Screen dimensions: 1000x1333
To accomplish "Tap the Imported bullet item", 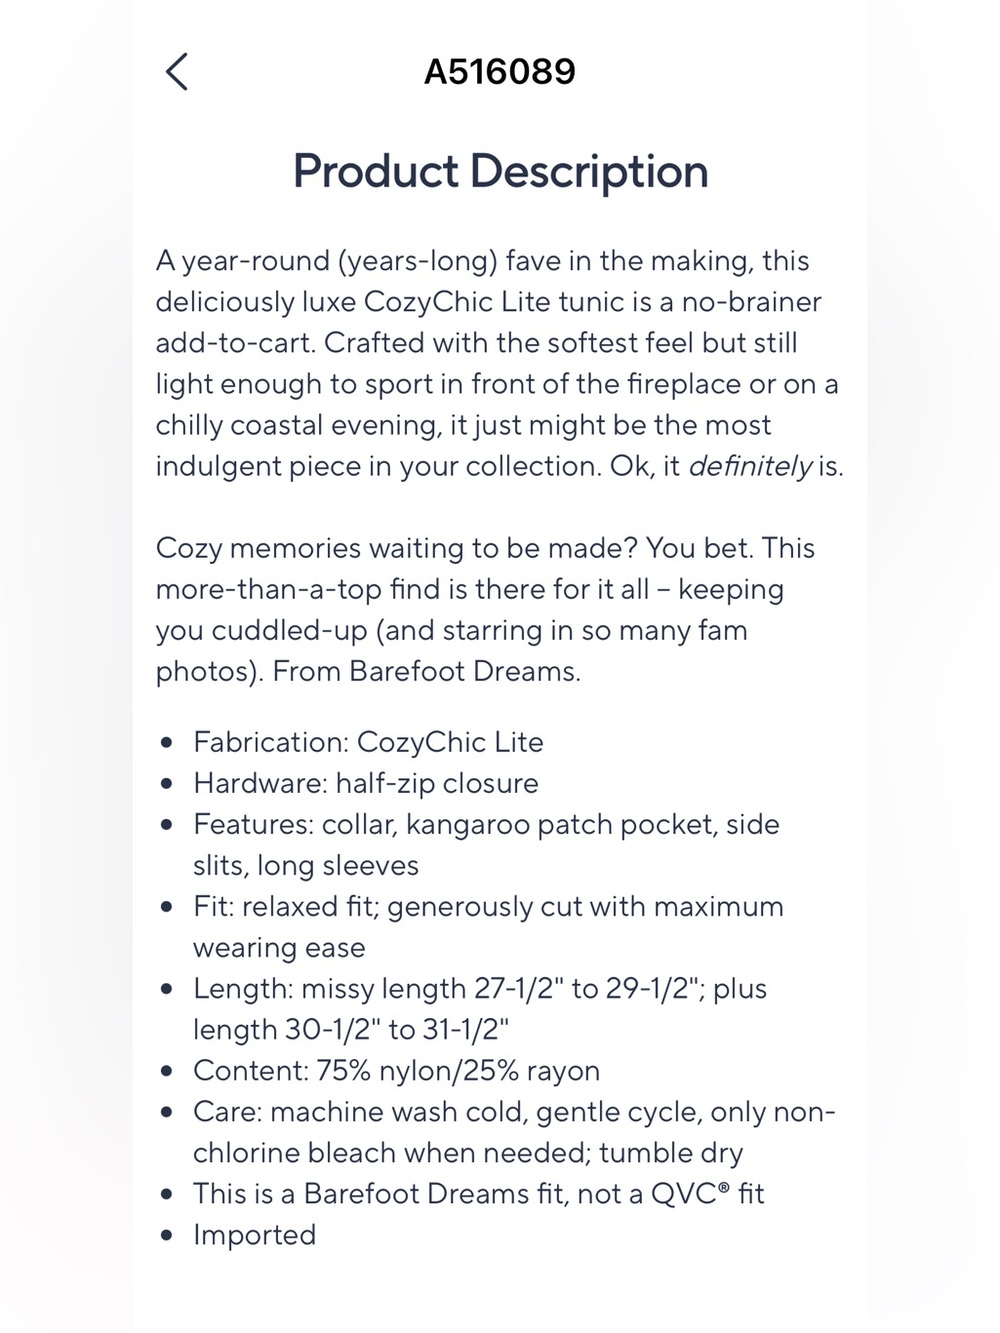I will pyautogui.click(x=254, y=1235).
